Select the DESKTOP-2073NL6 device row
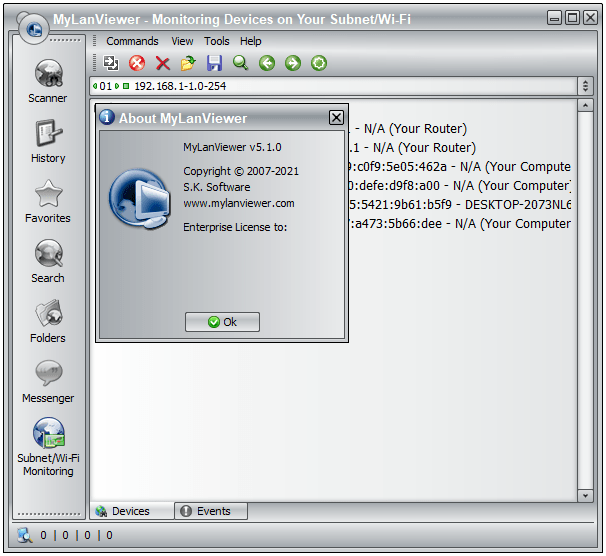 click(460, 204)
